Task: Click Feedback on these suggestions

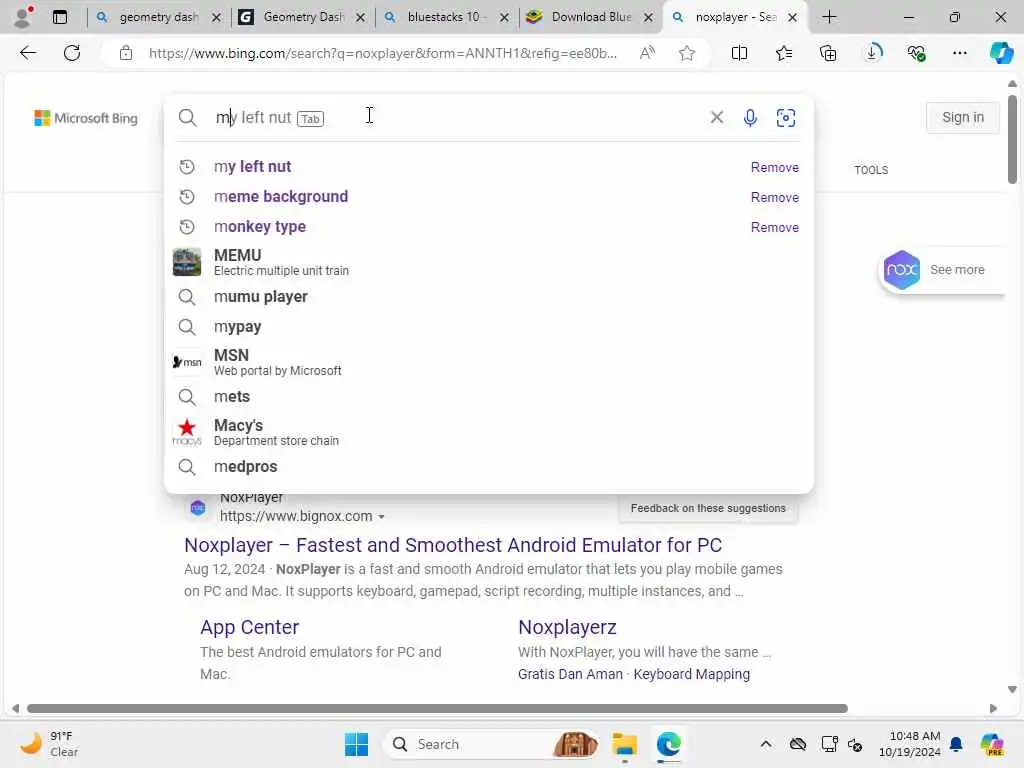Action: [708, 508]
